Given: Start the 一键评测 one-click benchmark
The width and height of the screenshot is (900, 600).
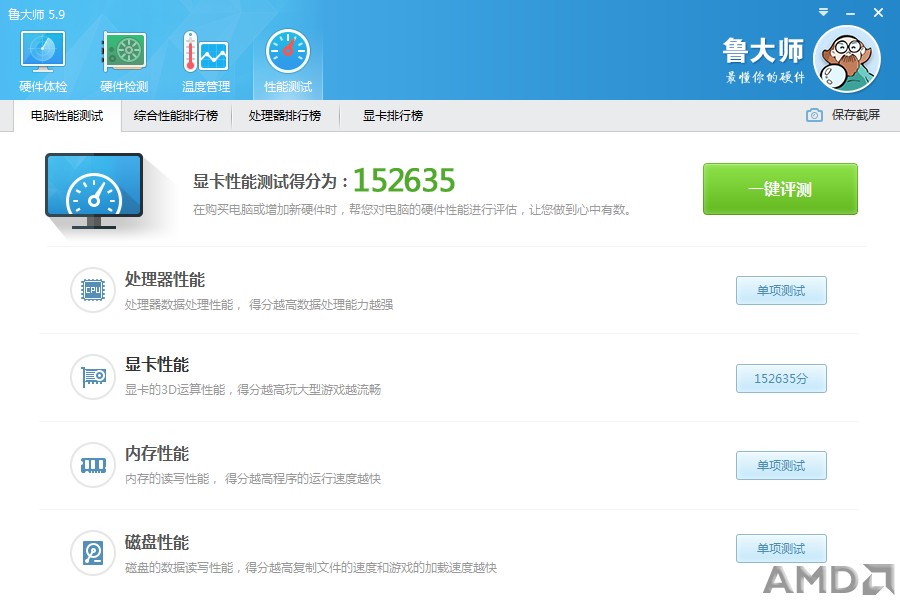Looking at the screenshot, I should (780, 189).
